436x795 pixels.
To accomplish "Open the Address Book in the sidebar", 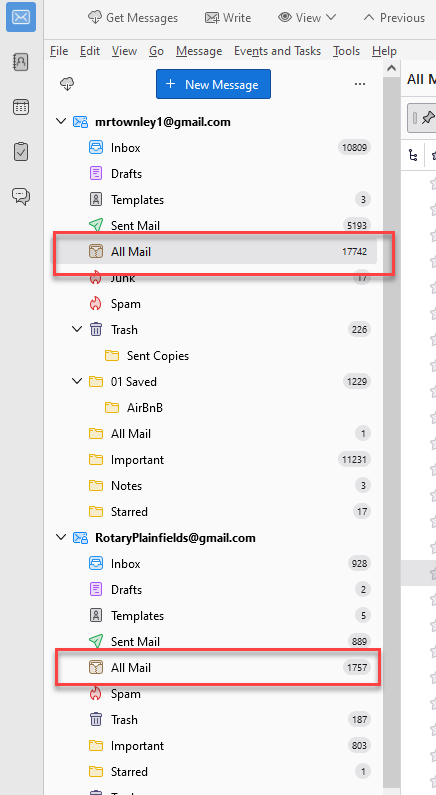I will (21, 62).
